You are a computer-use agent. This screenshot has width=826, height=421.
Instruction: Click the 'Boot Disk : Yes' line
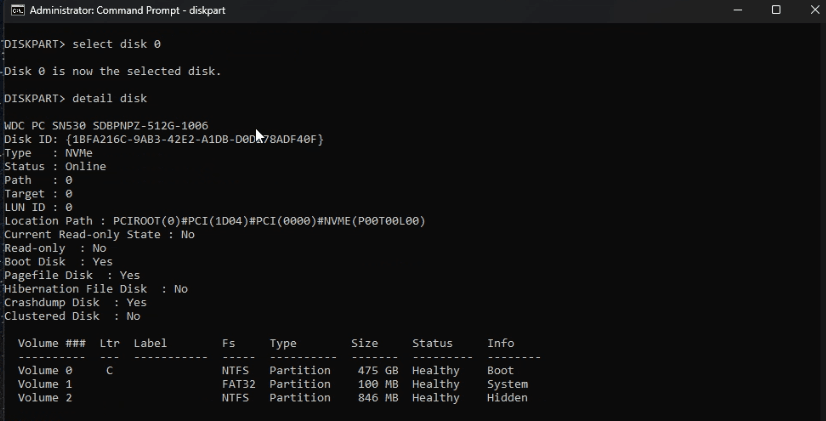(x=58, y=262)
